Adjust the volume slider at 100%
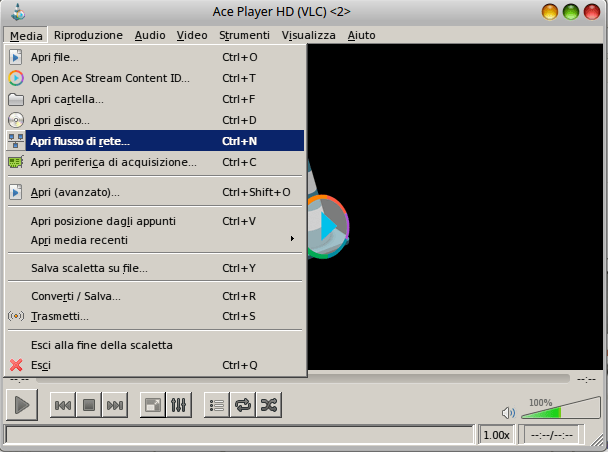The width and height of the screenshot is (608, 452). tap(561, 408)
